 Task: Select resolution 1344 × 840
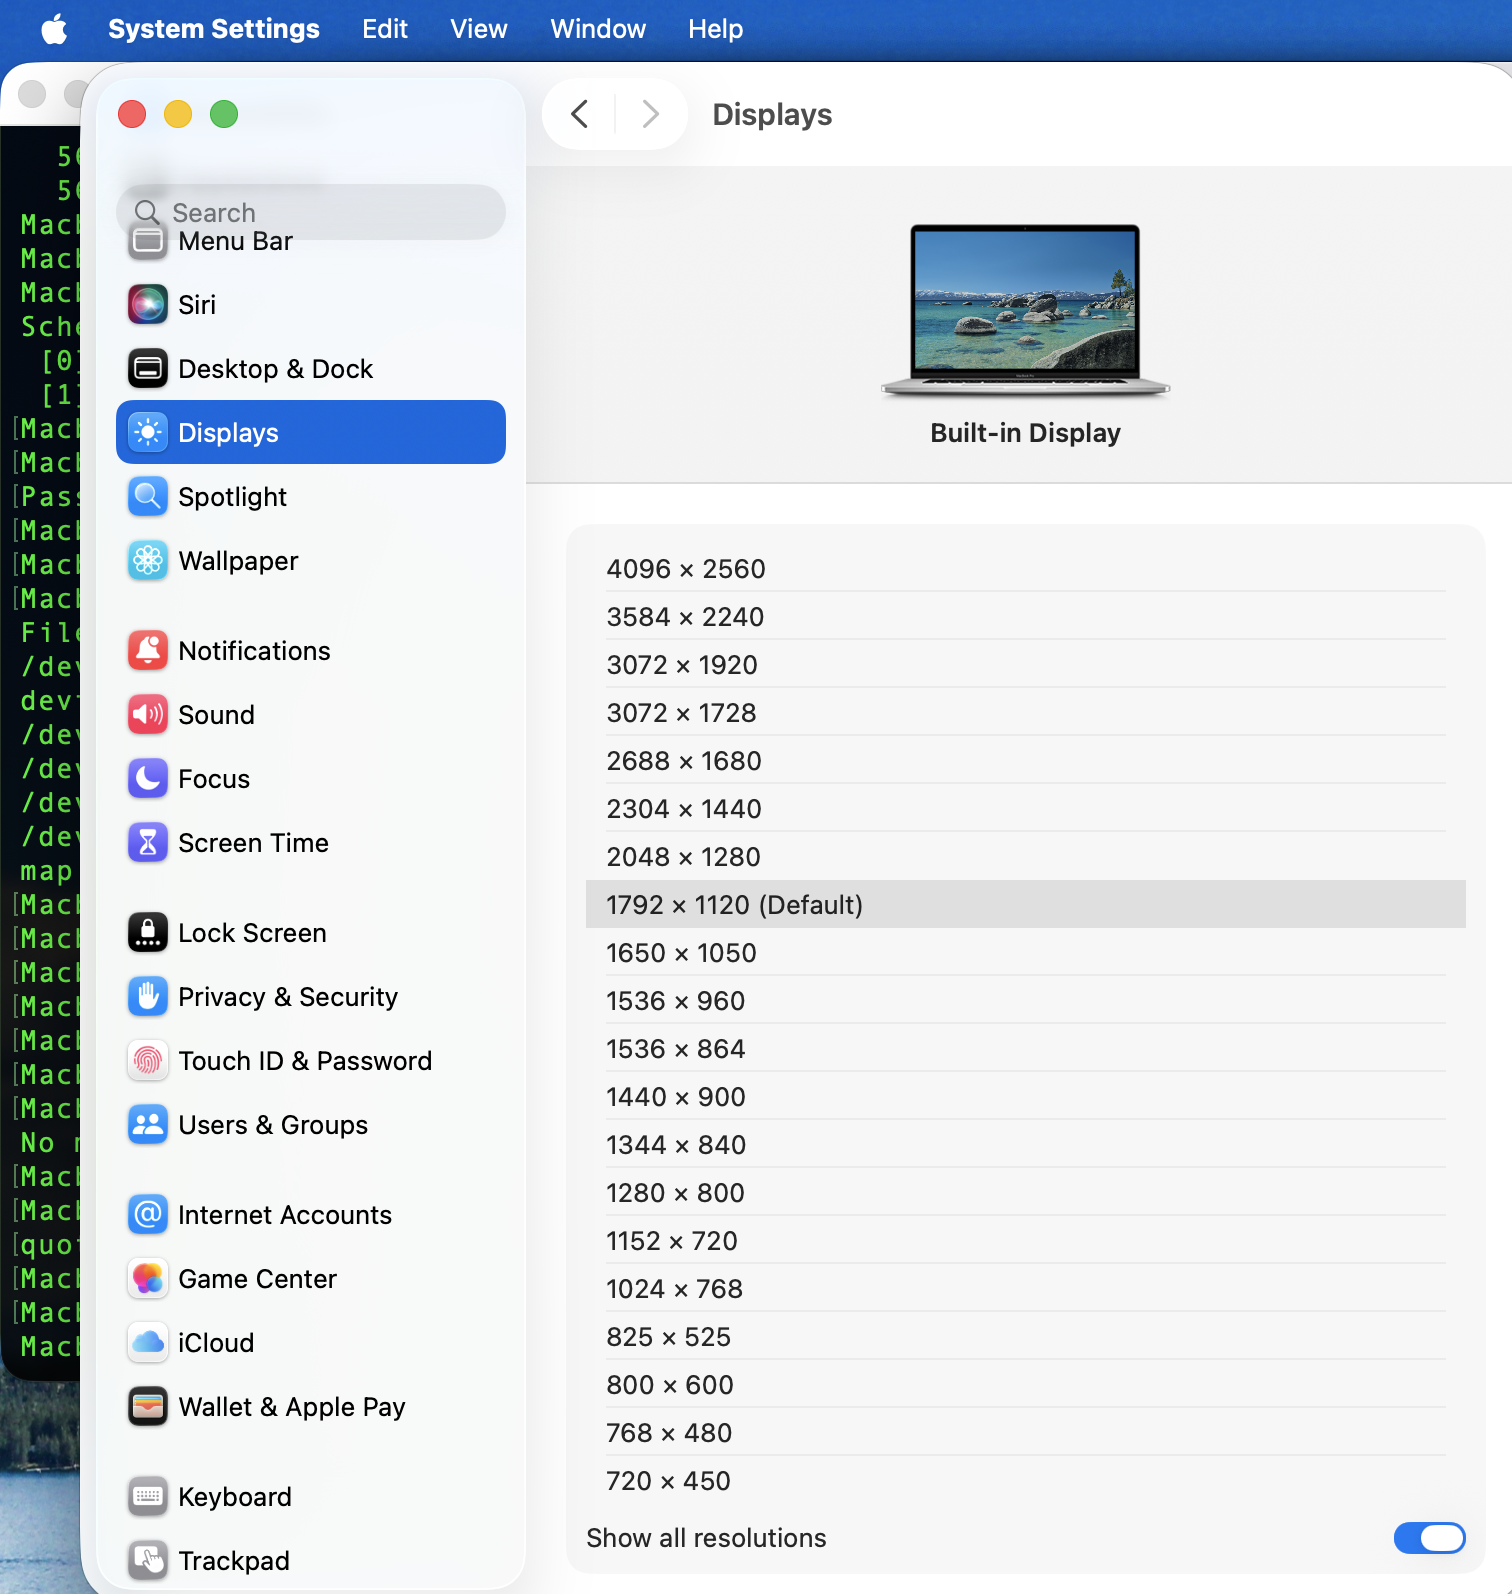pos(1026,1144)
